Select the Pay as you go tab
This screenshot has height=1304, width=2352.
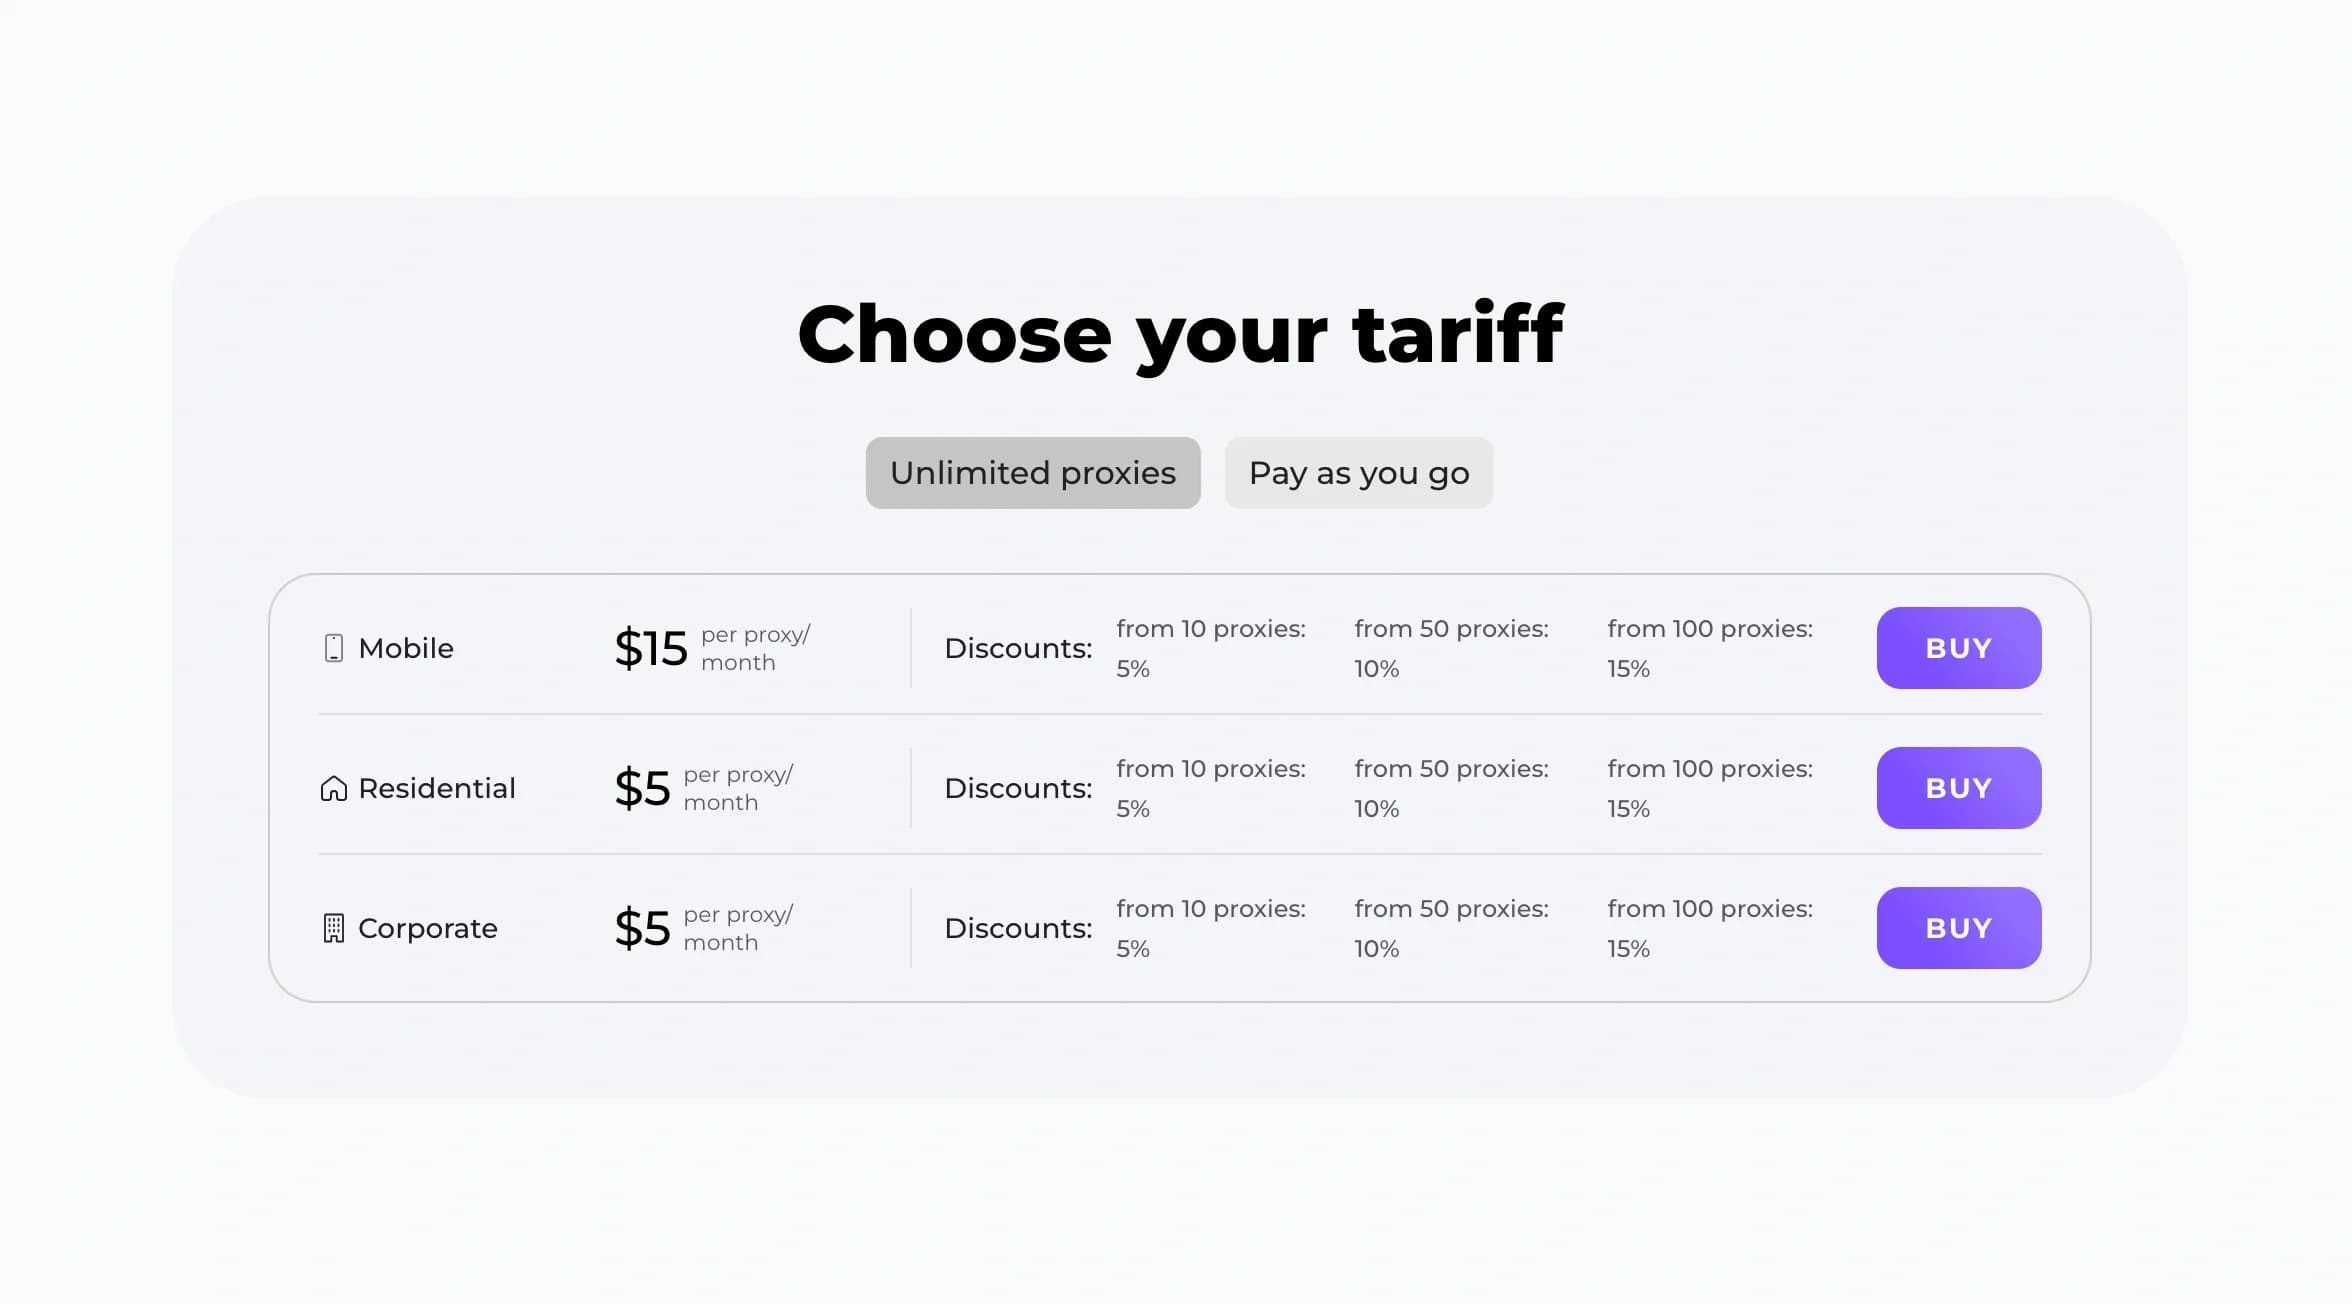pyautogui.click(x=1359, y=473)
